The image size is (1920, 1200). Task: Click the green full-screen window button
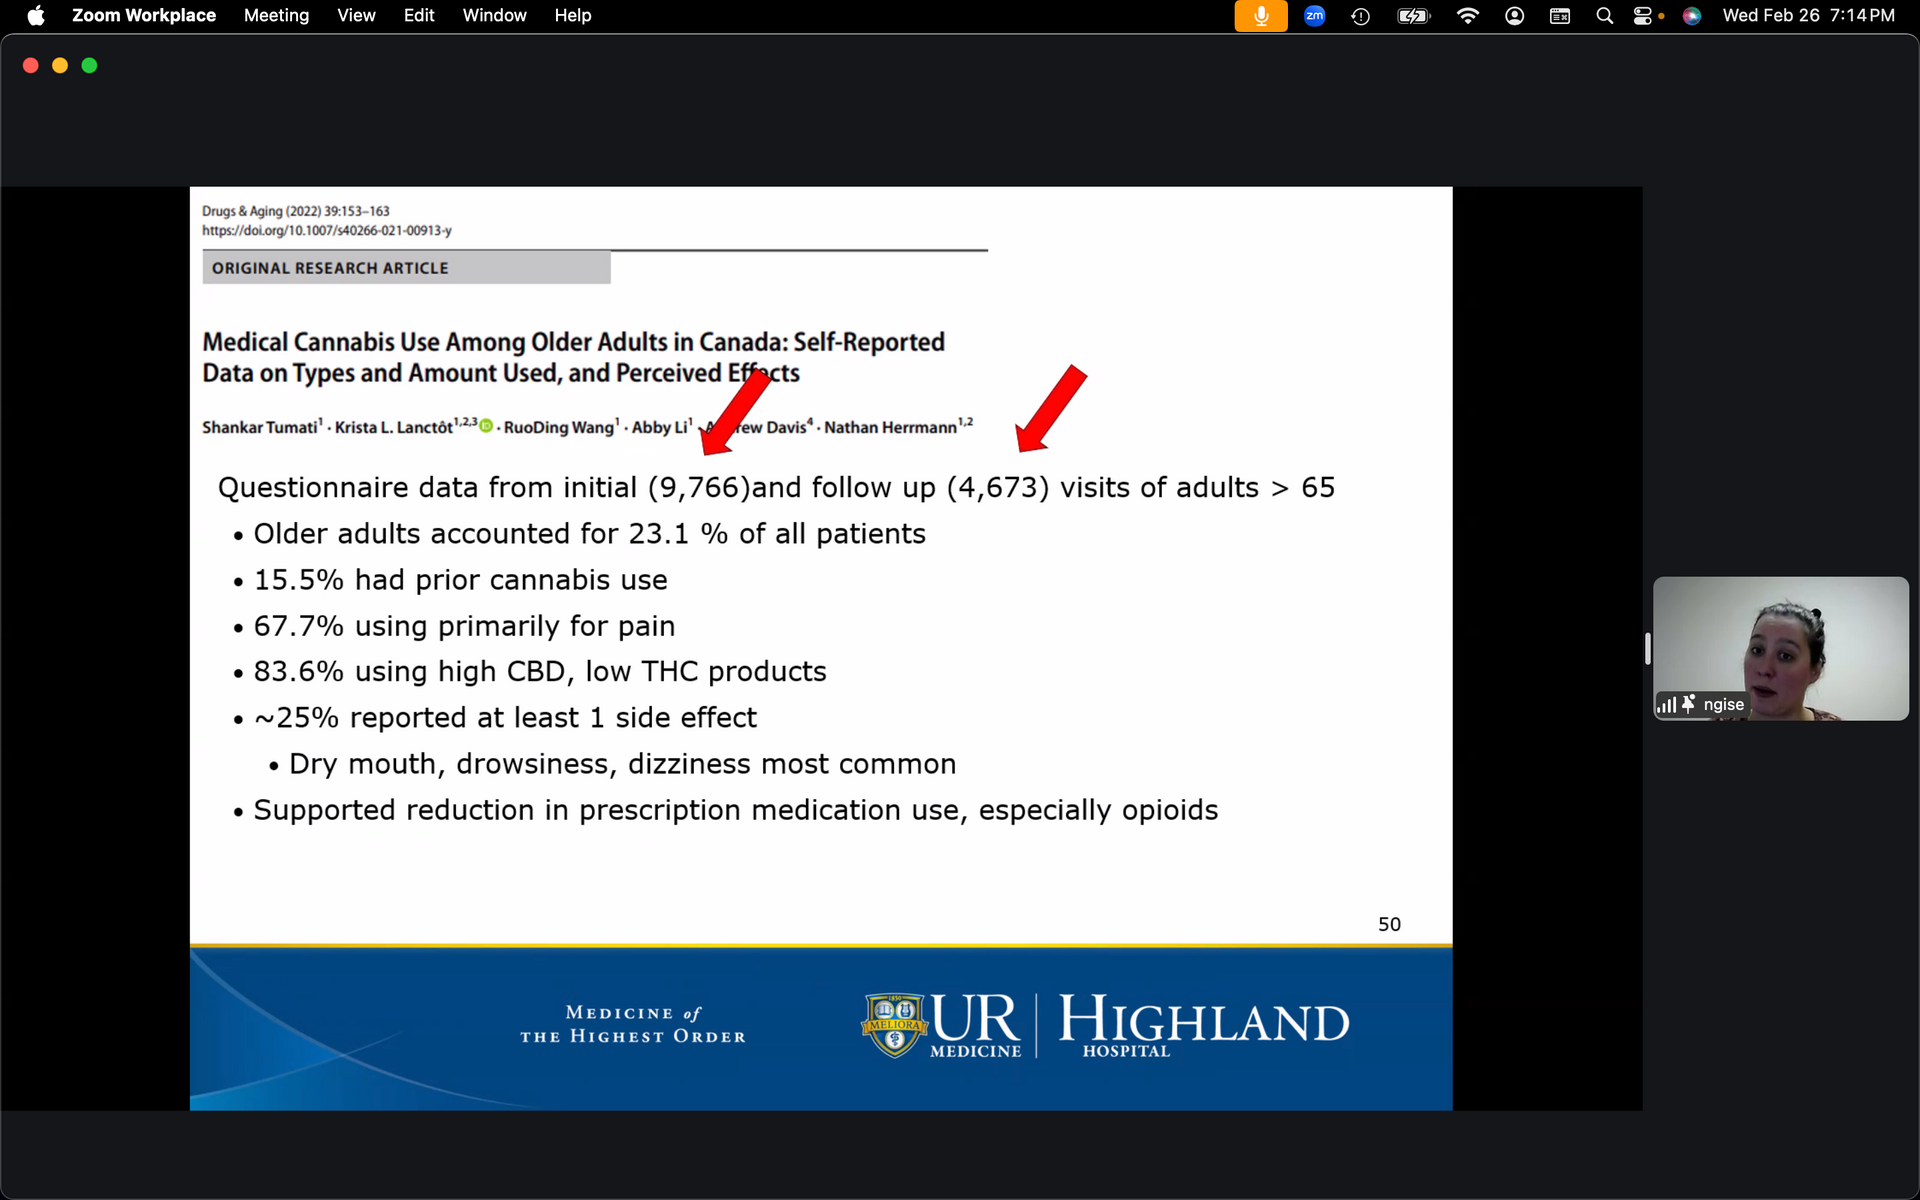(89, 65)
